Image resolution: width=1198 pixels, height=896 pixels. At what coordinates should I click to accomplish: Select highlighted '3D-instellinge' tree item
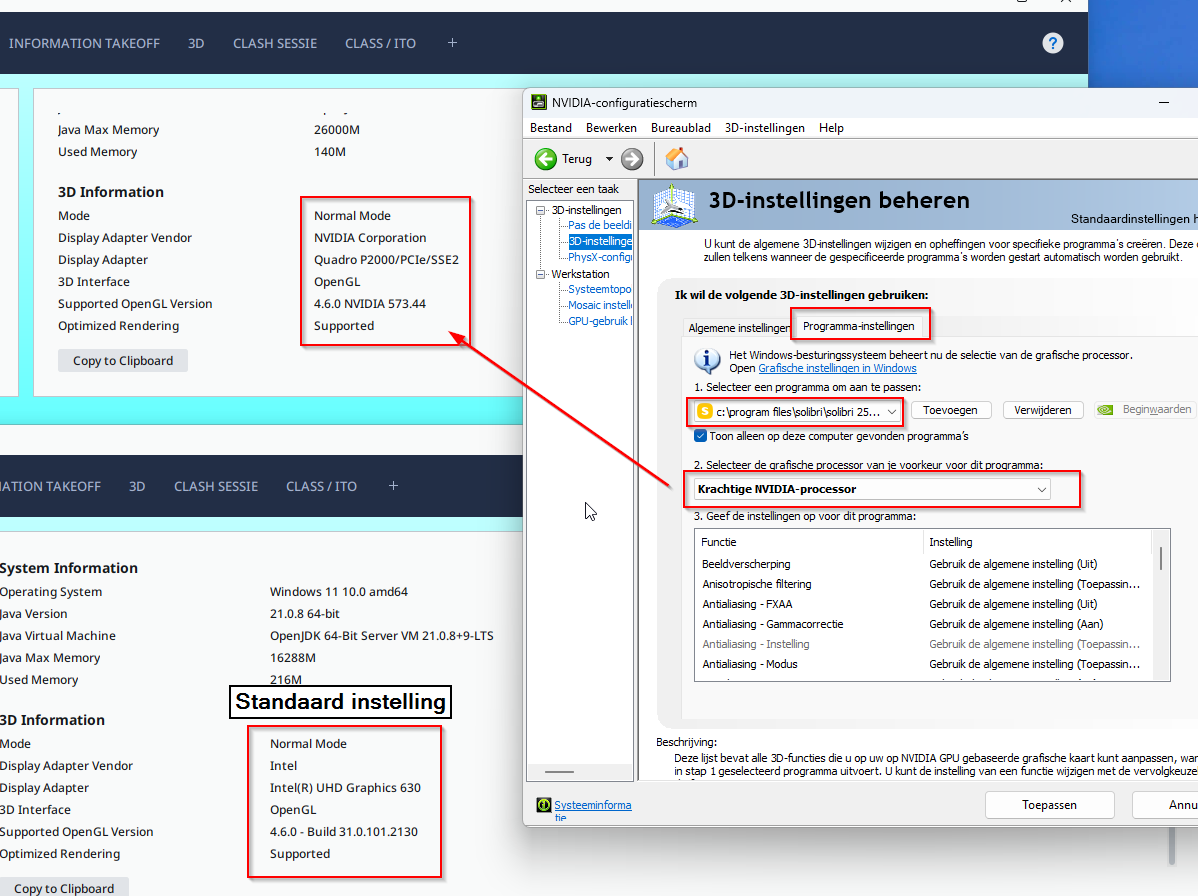[x=600, y=241]
